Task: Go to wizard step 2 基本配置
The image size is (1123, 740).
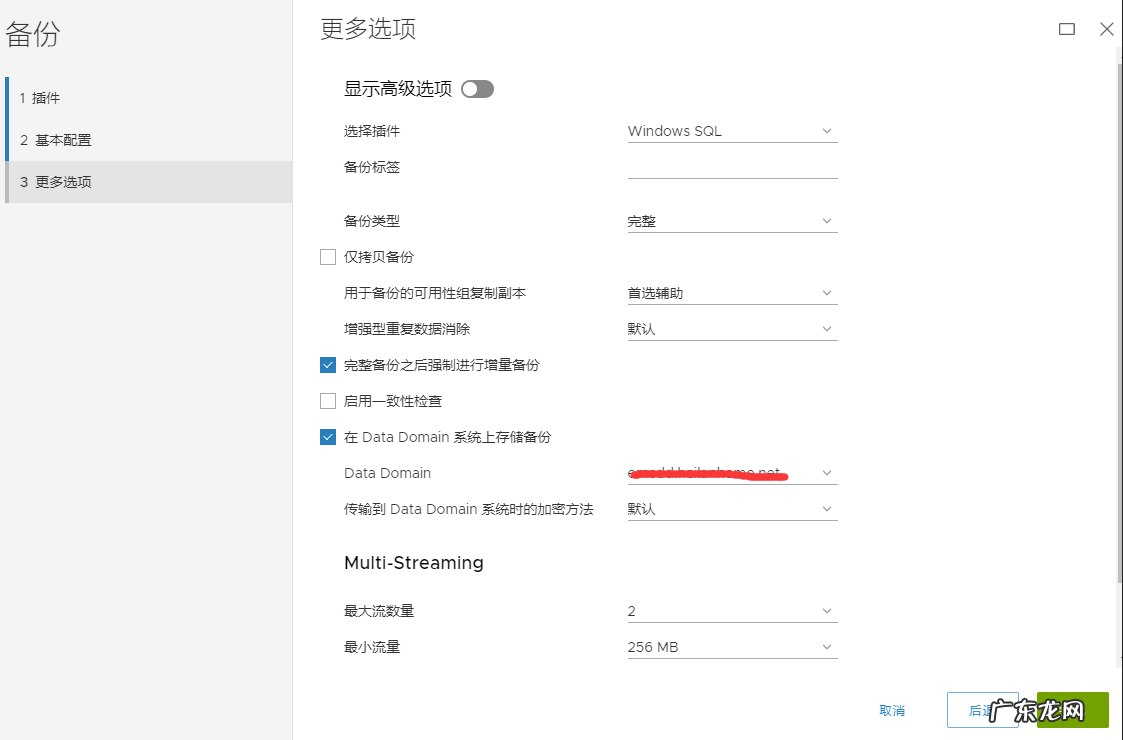Action: point(55,140)
